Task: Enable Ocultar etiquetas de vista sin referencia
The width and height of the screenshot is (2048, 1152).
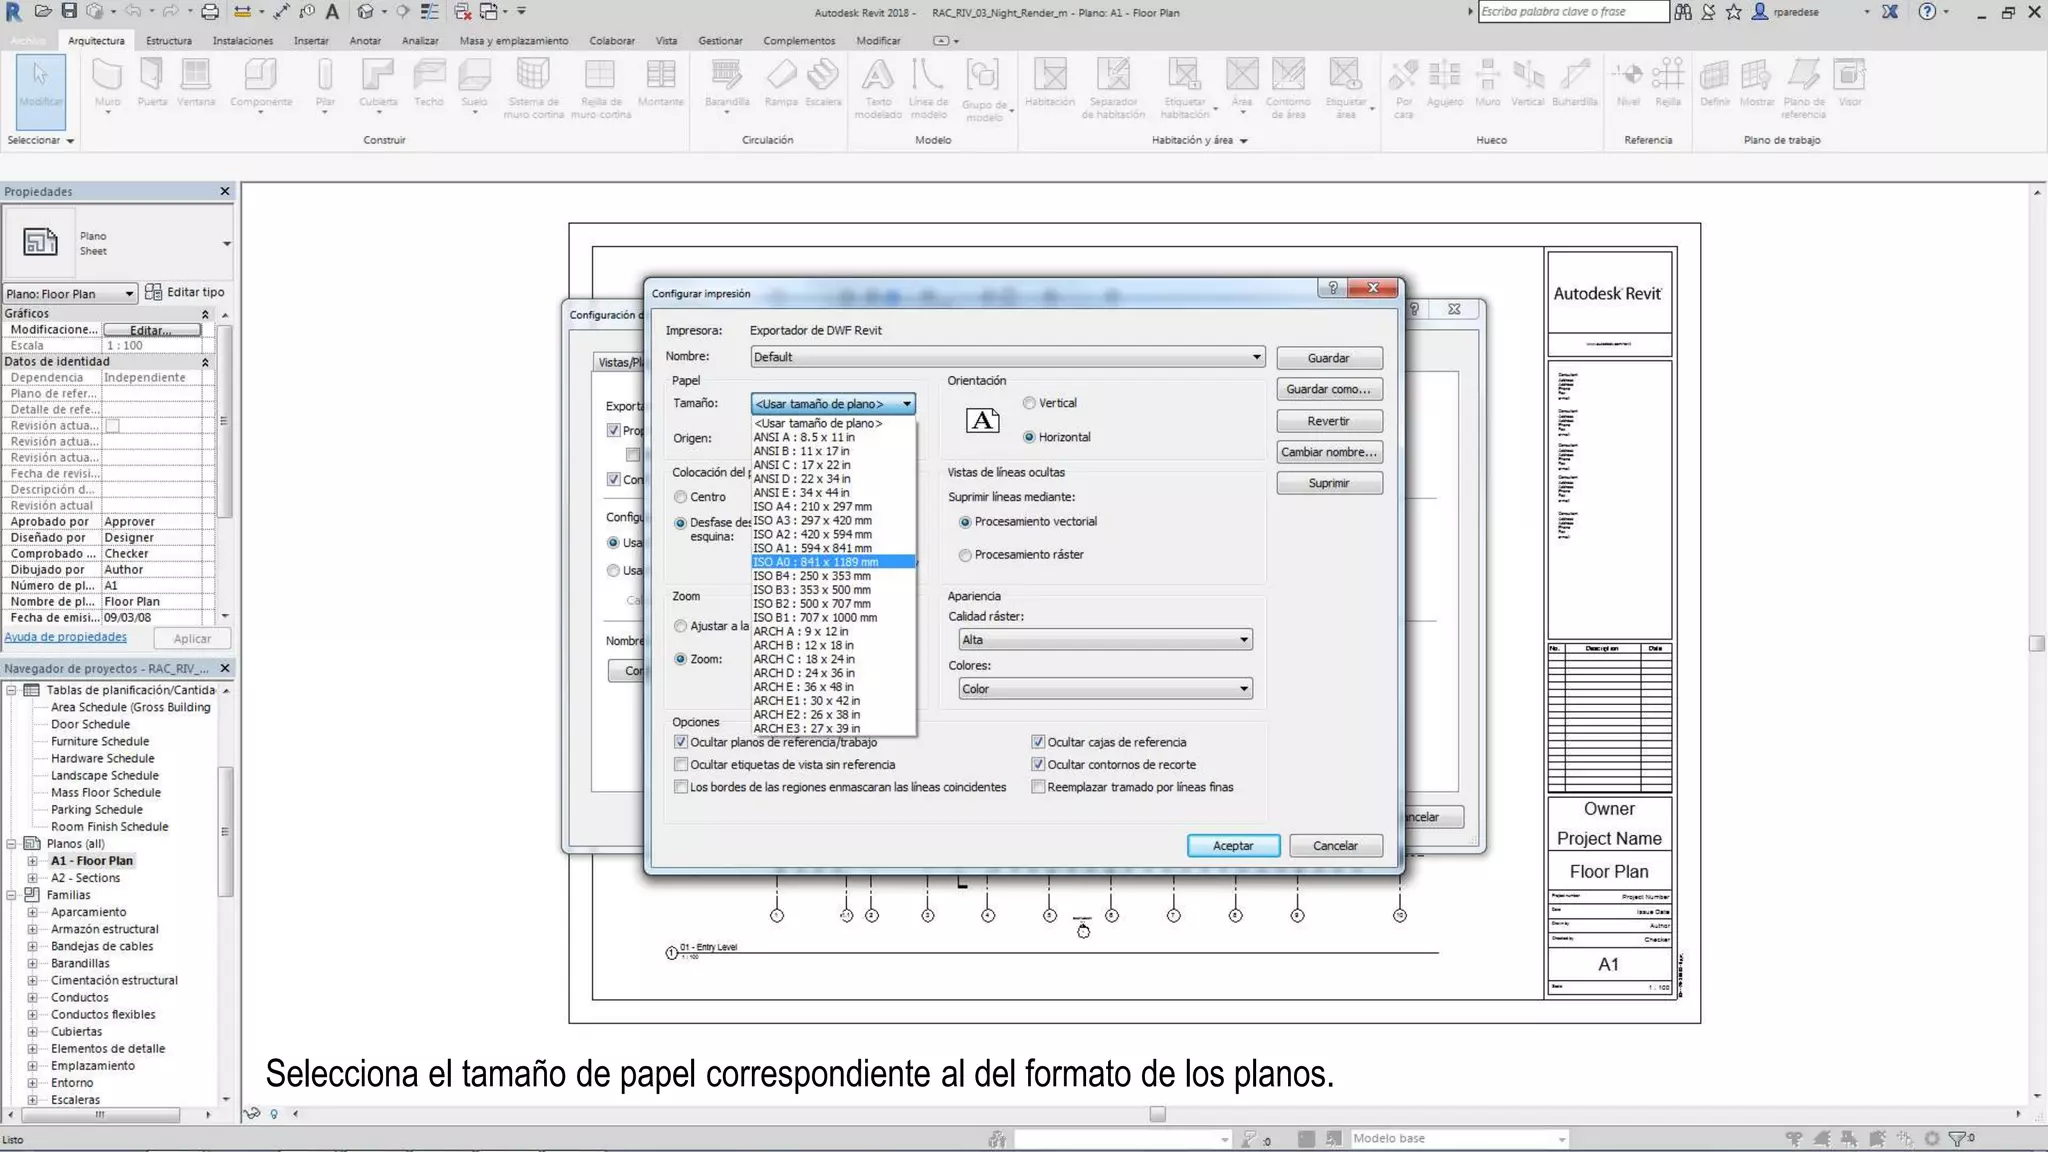Action: click(x=681, y=765)
